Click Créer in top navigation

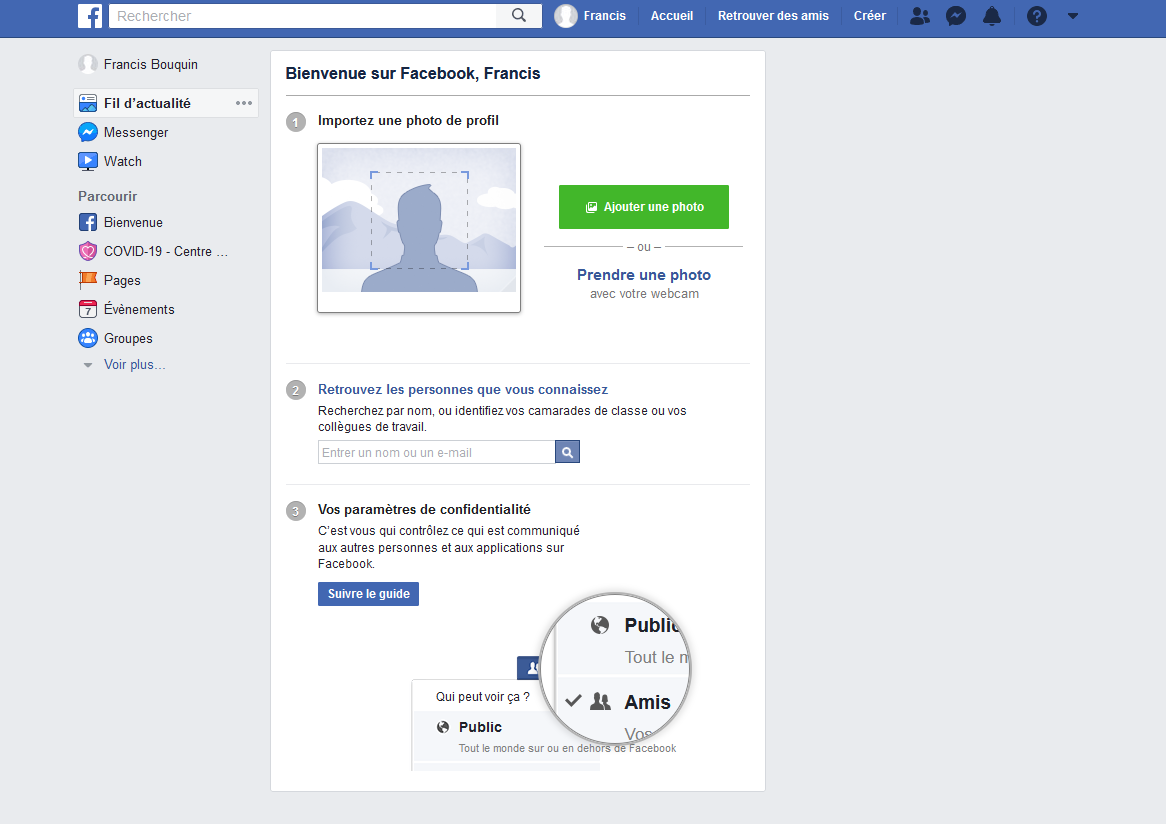pyautogui.click(x=869, y=16)
